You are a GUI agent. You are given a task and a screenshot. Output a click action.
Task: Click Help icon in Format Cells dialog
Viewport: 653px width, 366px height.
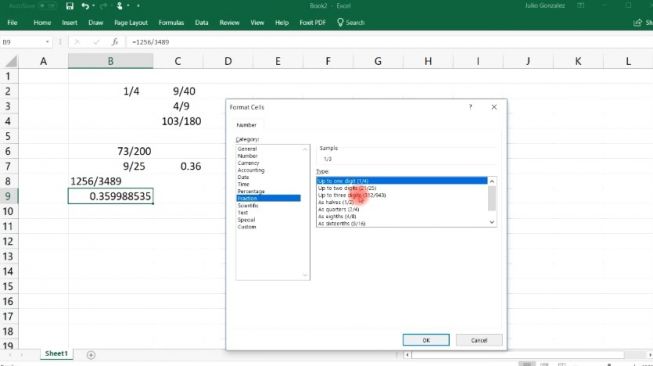point(471,107)
